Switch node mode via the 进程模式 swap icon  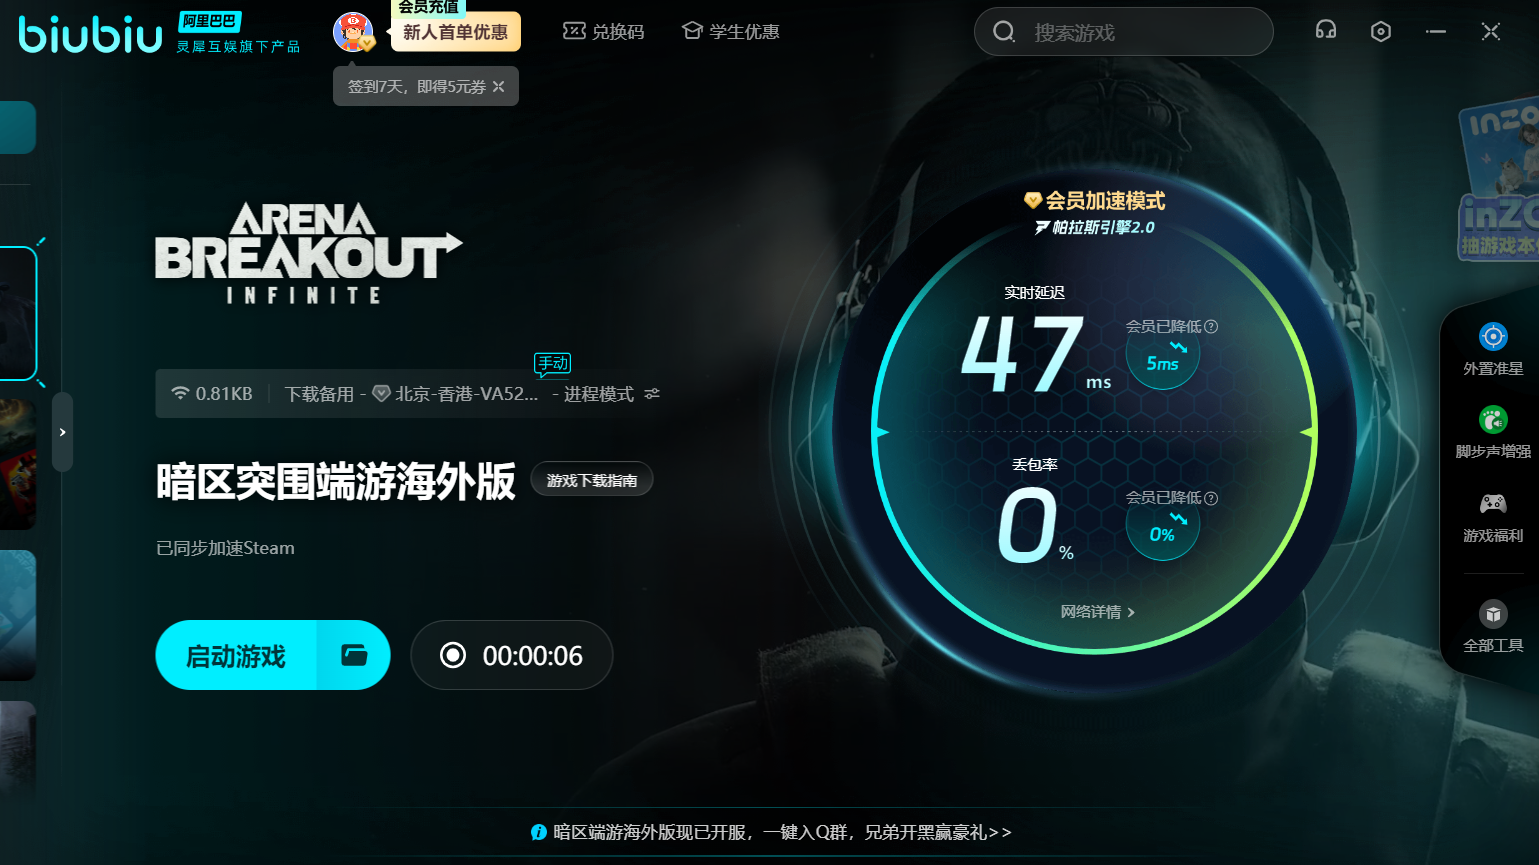(652, 394)
